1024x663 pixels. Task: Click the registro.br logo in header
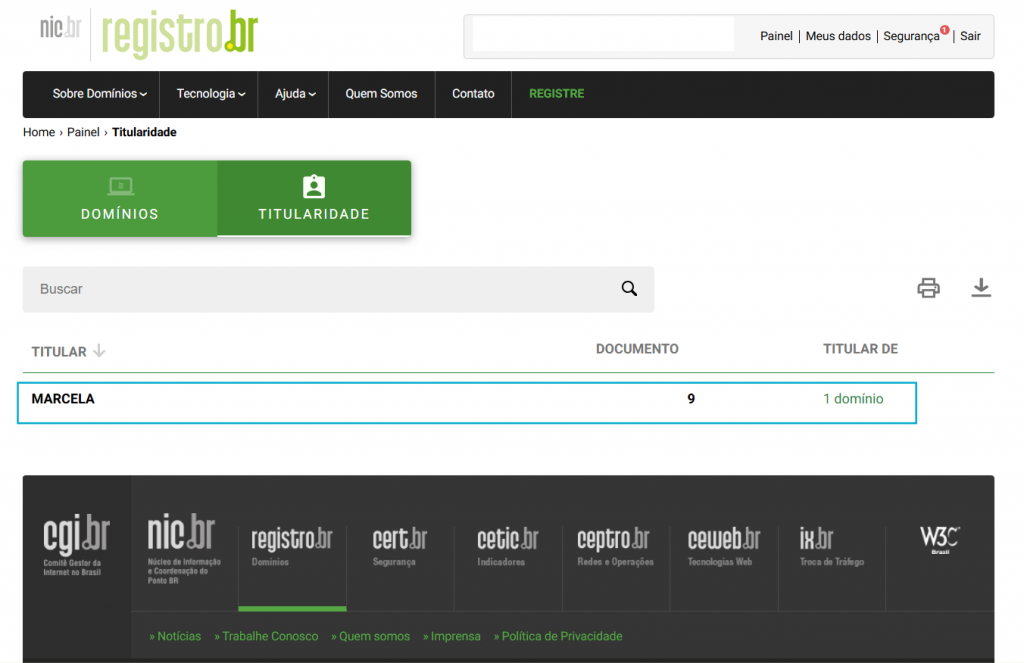180,34
